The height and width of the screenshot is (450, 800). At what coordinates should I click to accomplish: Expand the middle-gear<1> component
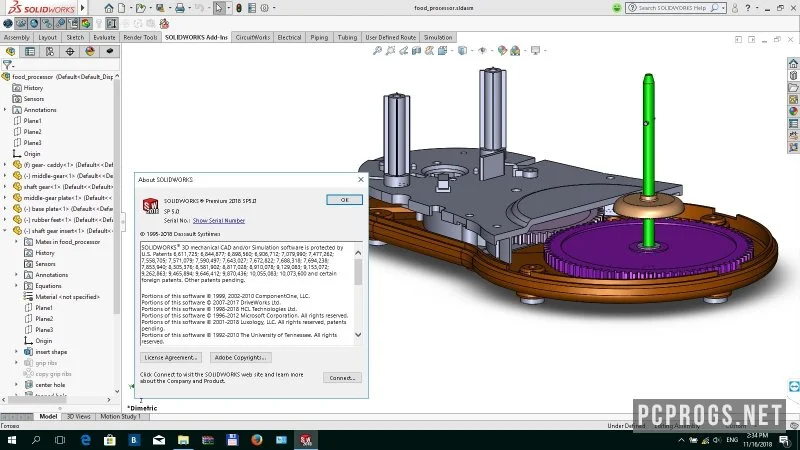(5, 176)
